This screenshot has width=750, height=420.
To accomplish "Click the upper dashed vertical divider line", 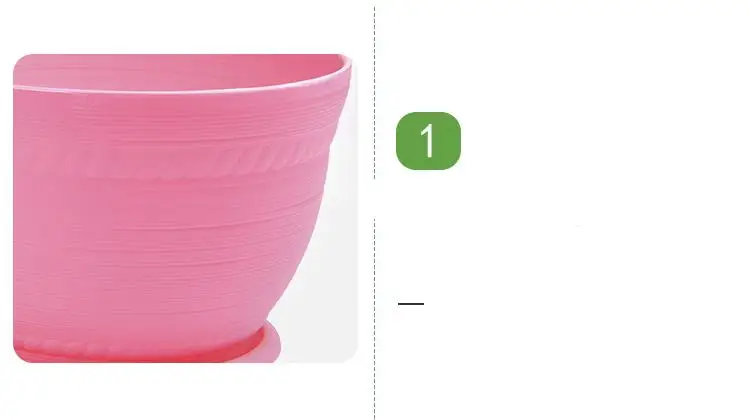I will point(375,93).
